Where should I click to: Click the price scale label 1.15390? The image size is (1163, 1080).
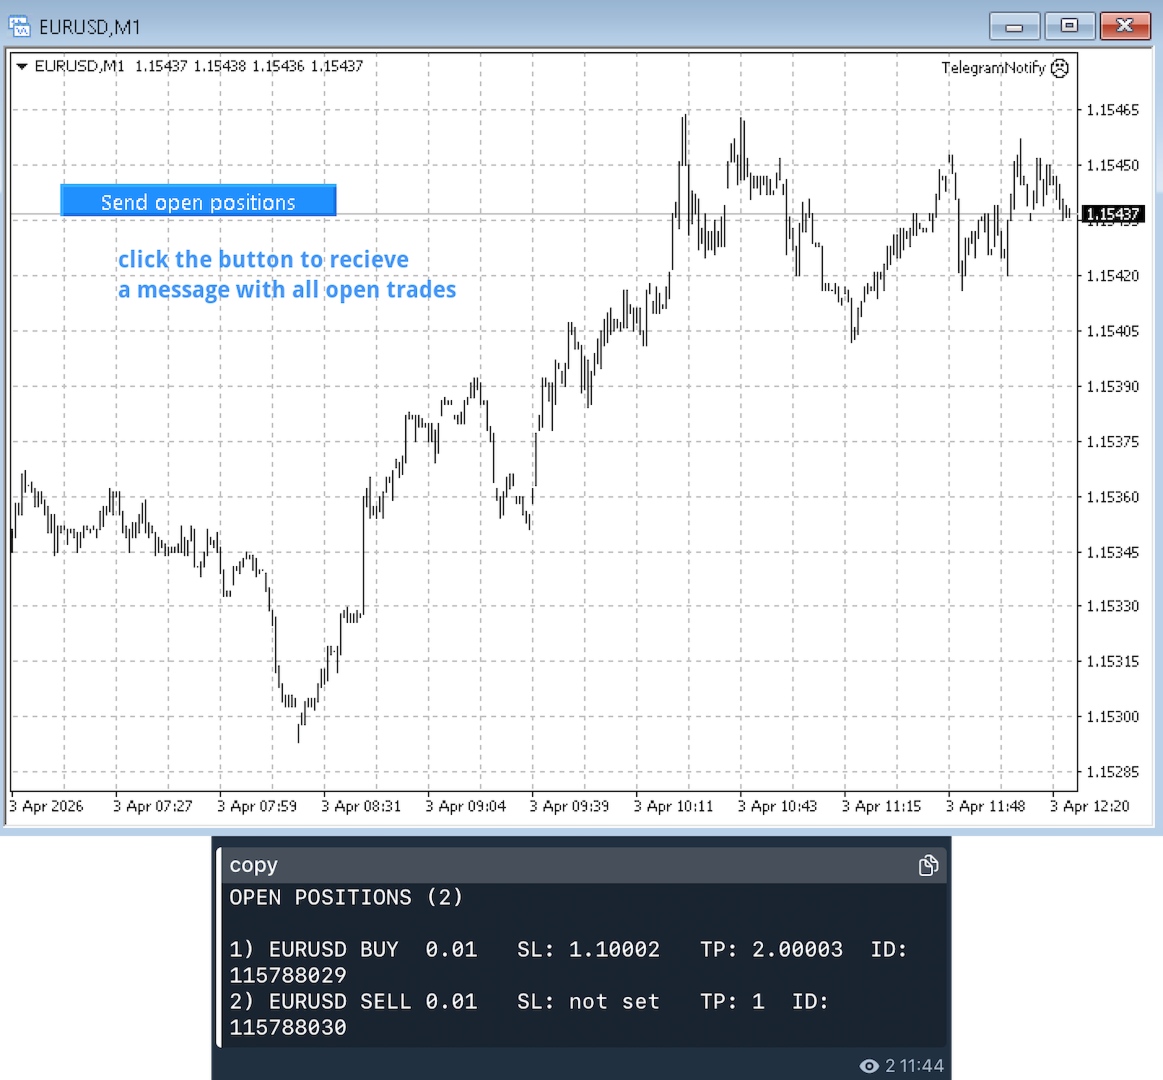click(1113, 386)
